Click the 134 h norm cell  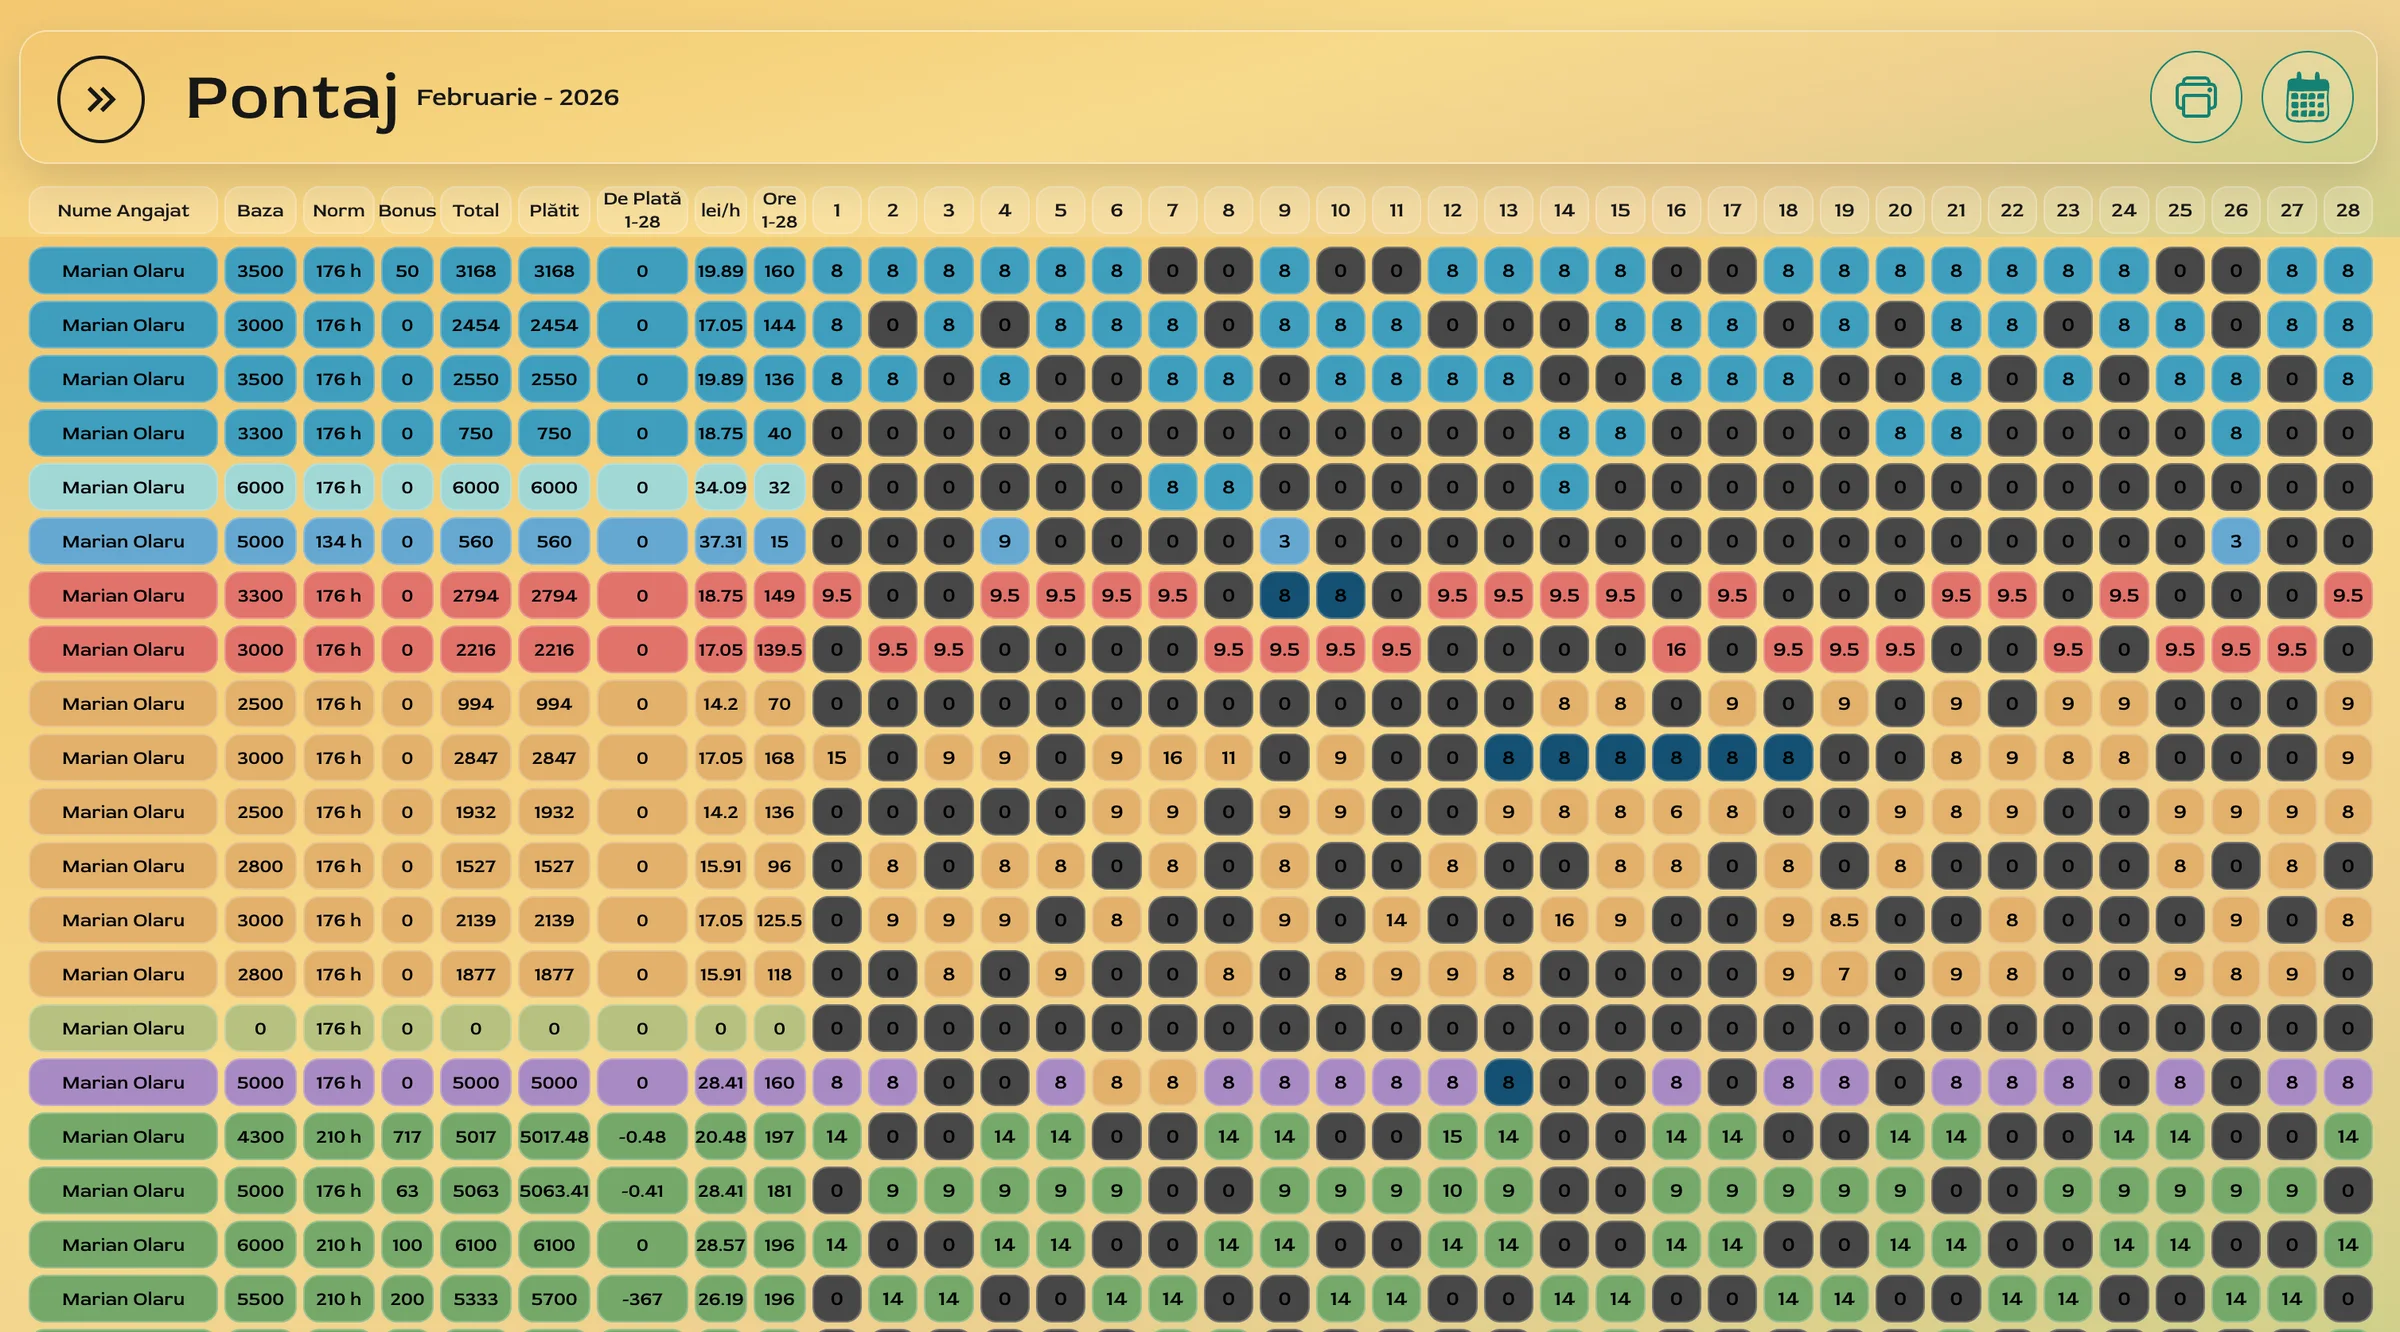click(x=338, y=541)
